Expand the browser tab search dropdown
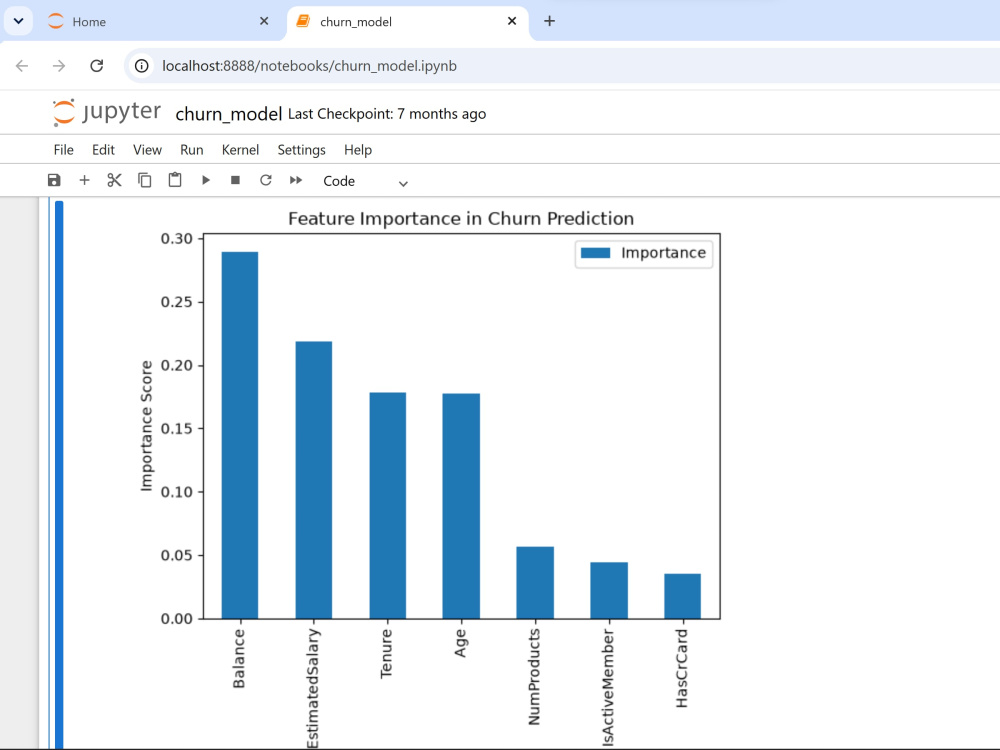 coord(18,21)
